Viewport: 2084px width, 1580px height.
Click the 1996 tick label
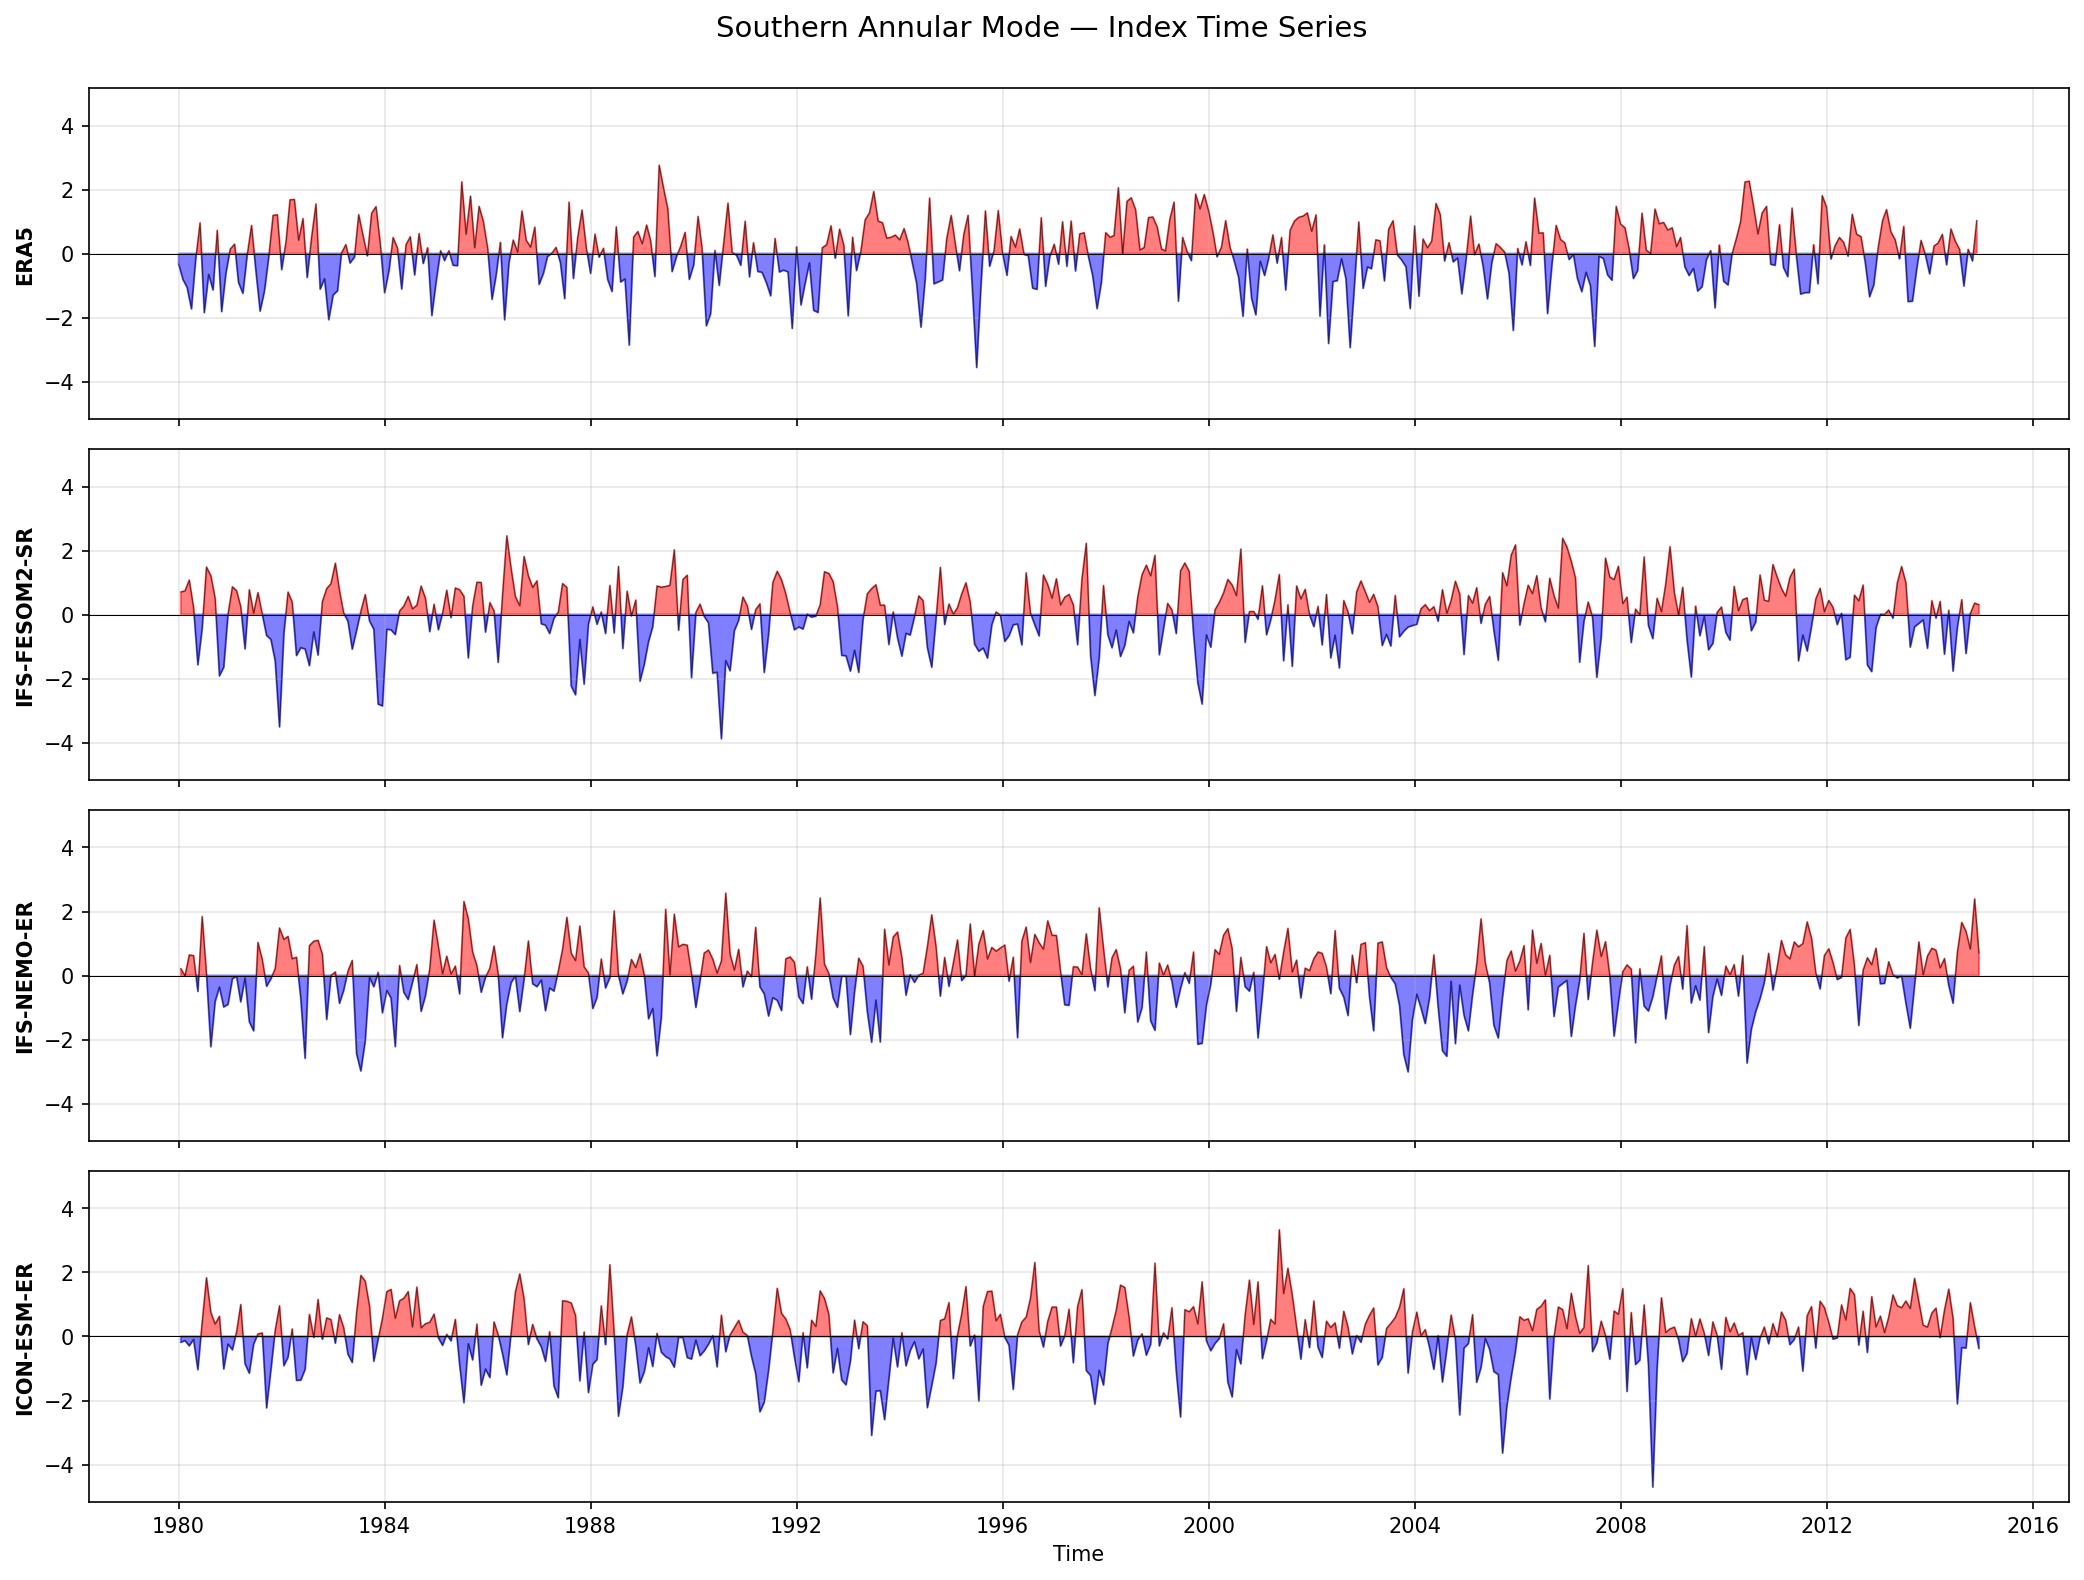tap(1003, 1525)
